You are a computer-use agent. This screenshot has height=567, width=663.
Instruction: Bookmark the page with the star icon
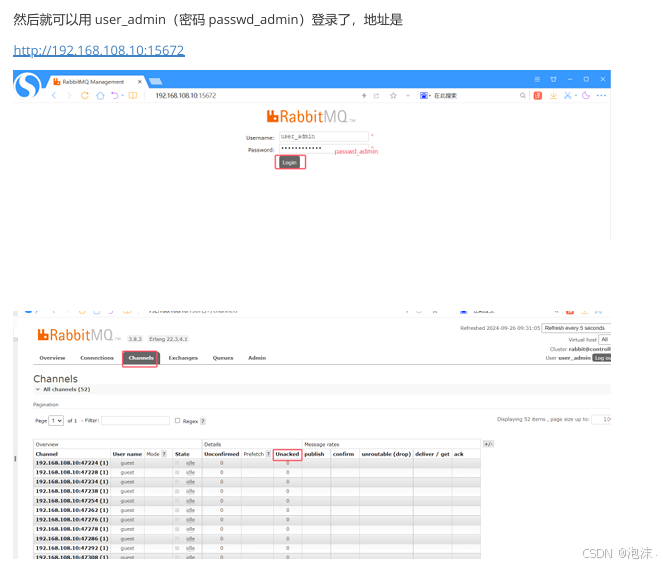393,96
